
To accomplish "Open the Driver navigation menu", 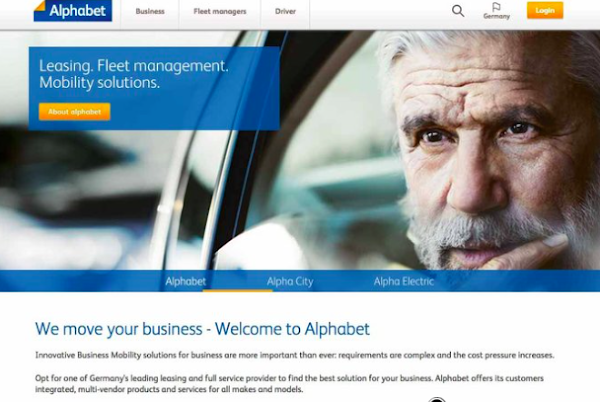I will click(285, 11).
